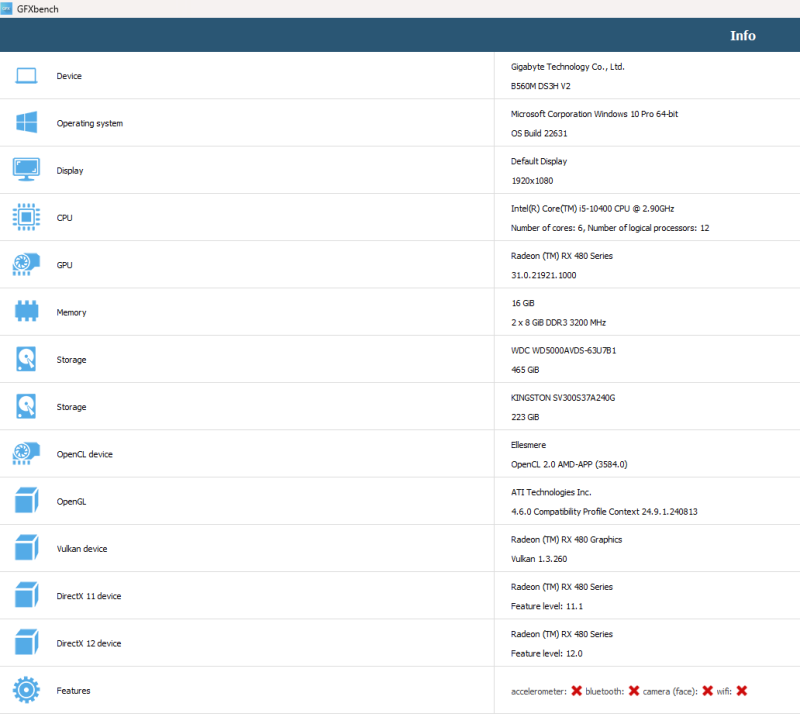Viewport: 800px width, 717px height.
Task: Click the Device row label
Action: pos(69,76)
